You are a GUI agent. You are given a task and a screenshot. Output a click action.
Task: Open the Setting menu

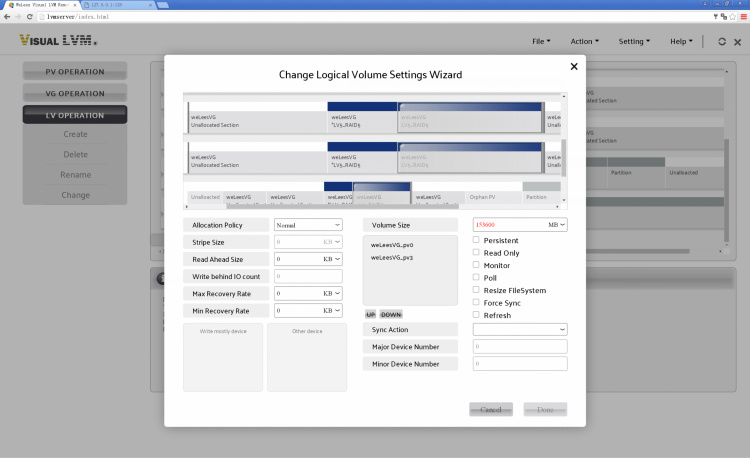[x=634, y=41]
